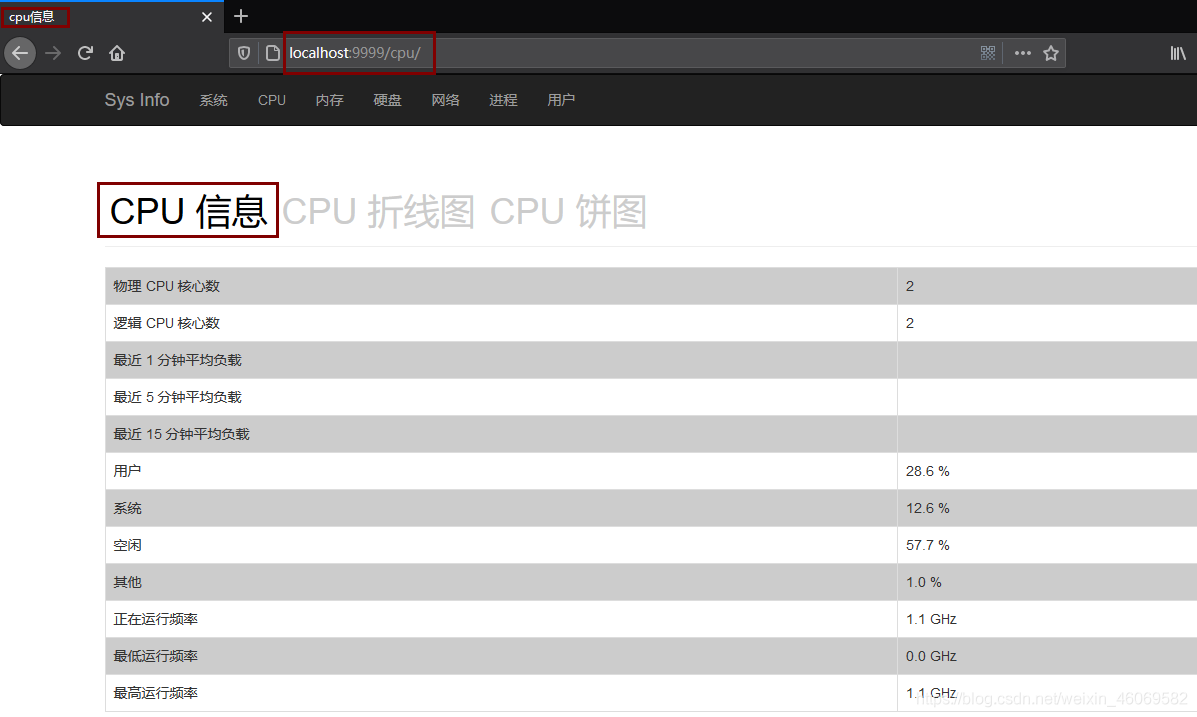
Task: Open the browser home page icon
Action: click(117, 53)
